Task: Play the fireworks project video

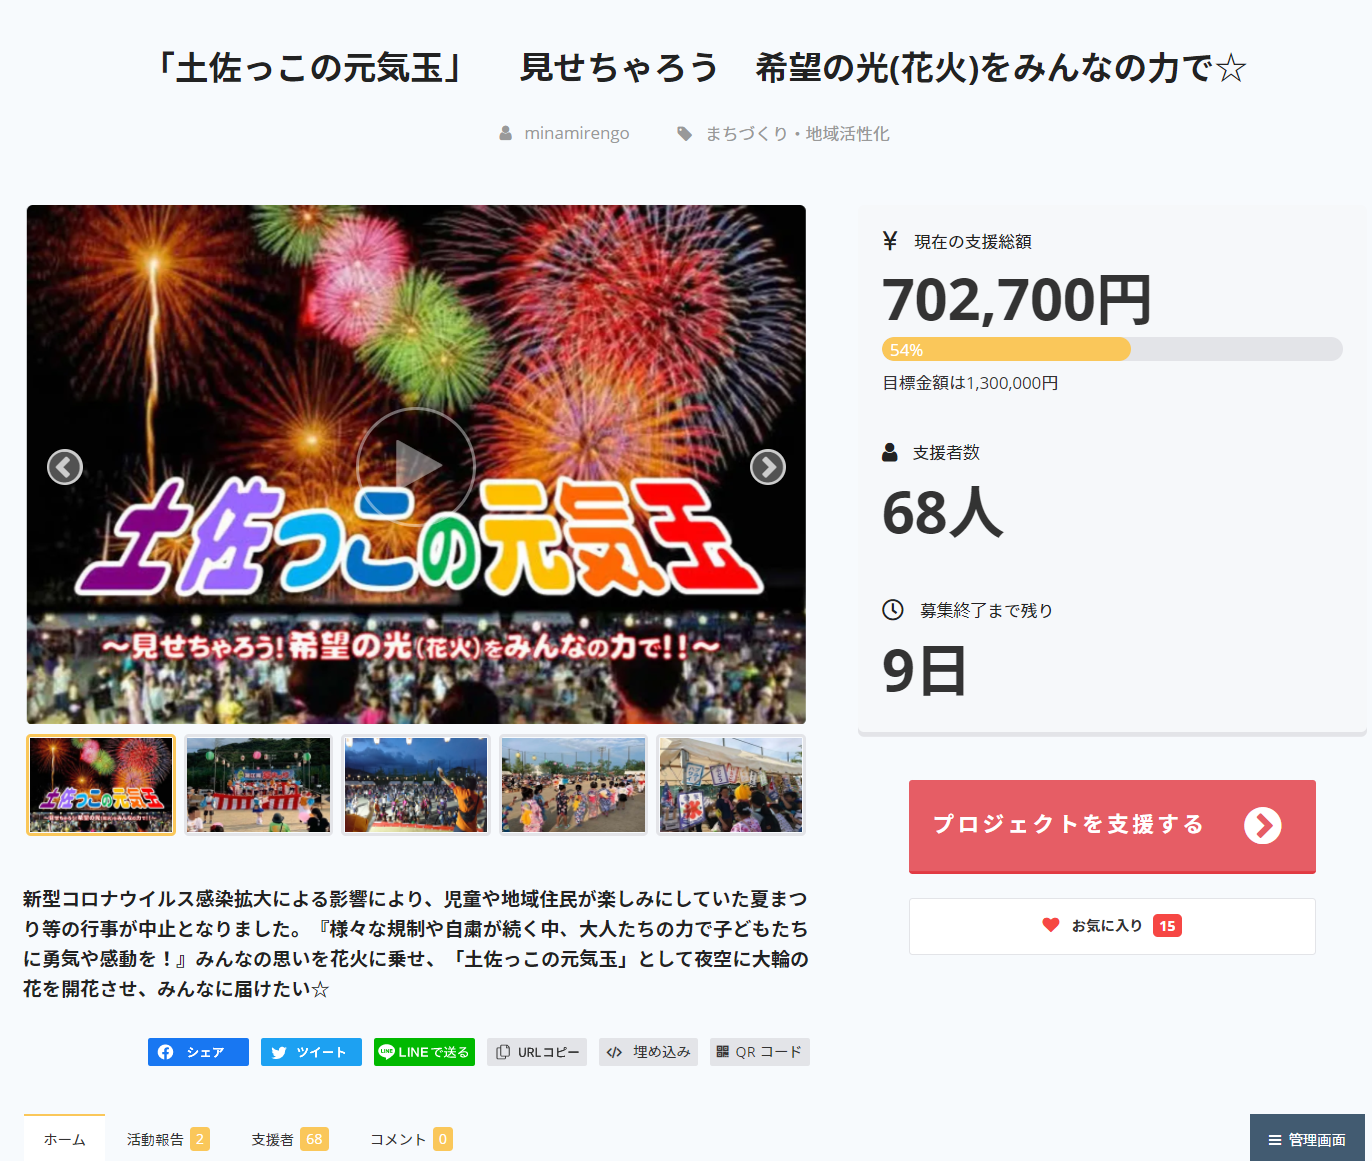Action: coord(416,466)
